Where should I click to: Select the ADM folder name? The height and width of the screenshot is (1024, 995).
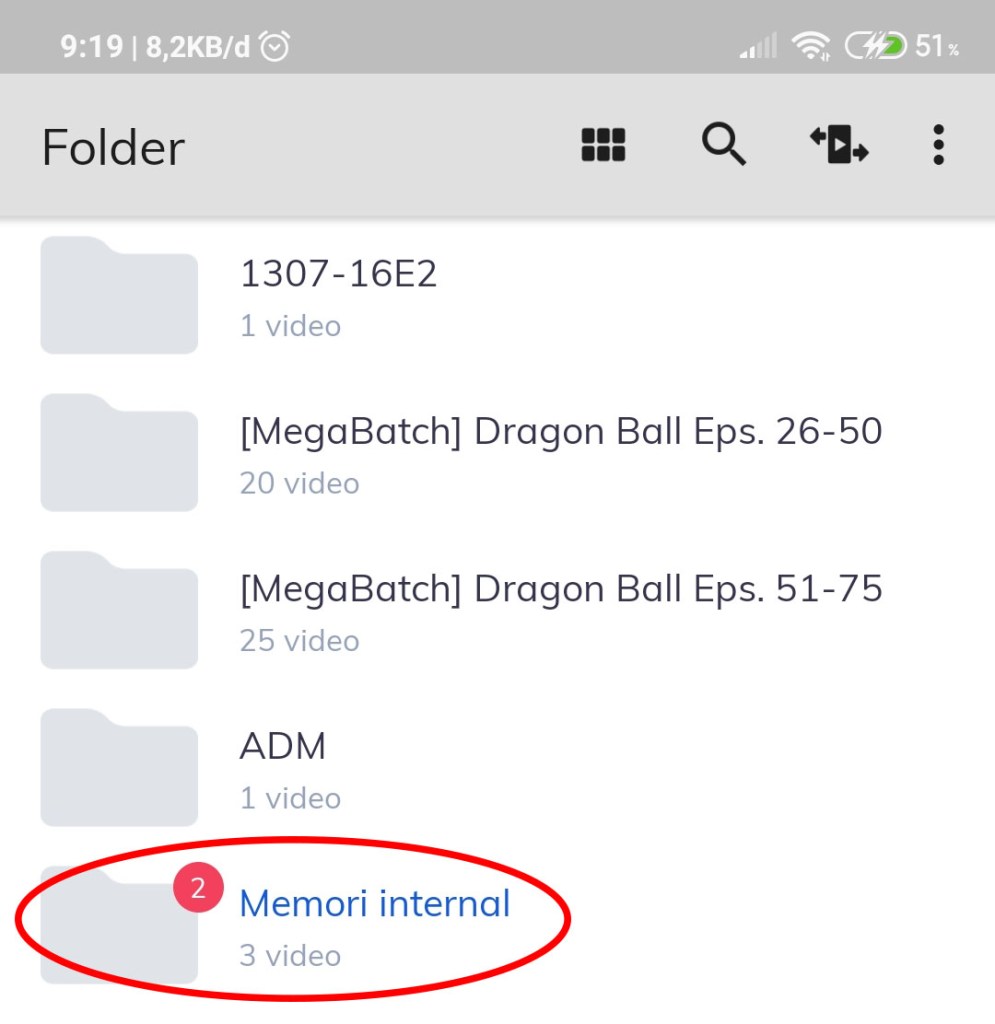[283, 746]
